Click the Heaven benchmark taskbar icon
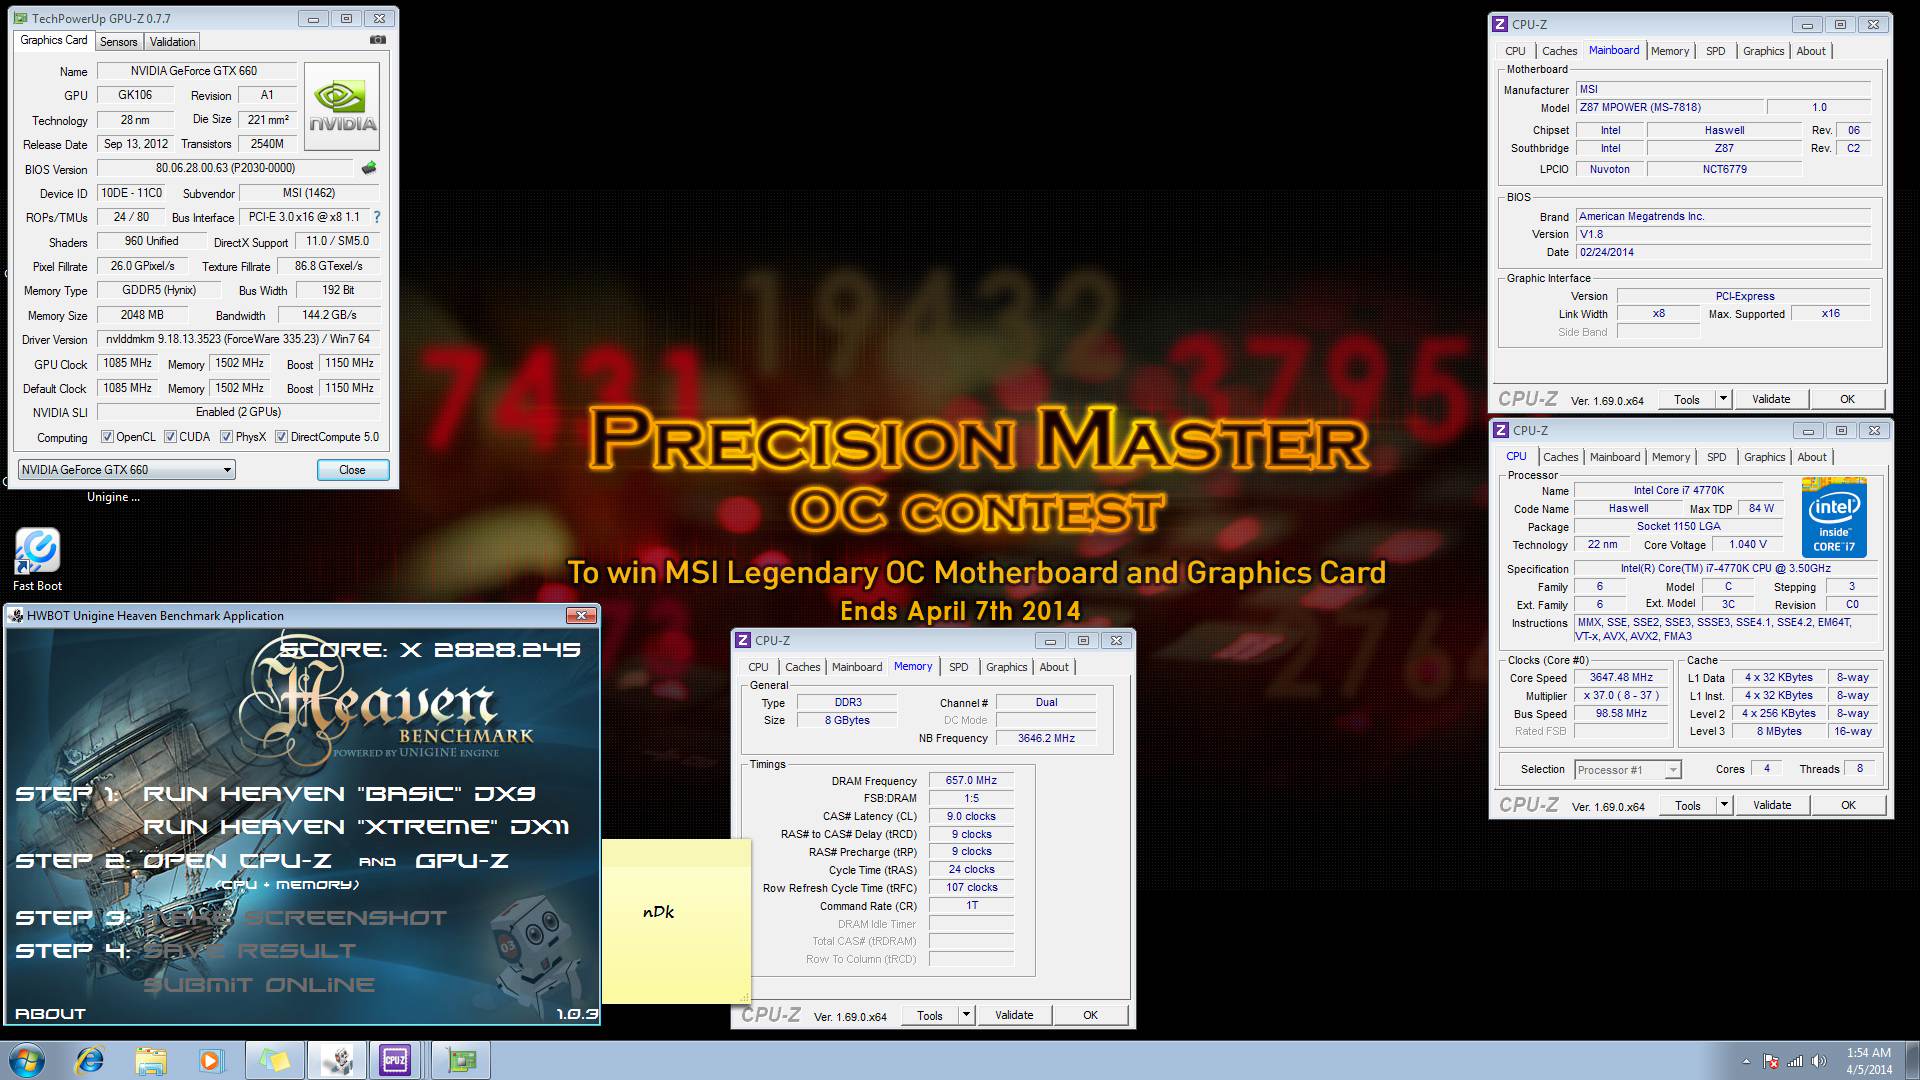 pyautogui.click(x=337, y=1060)
